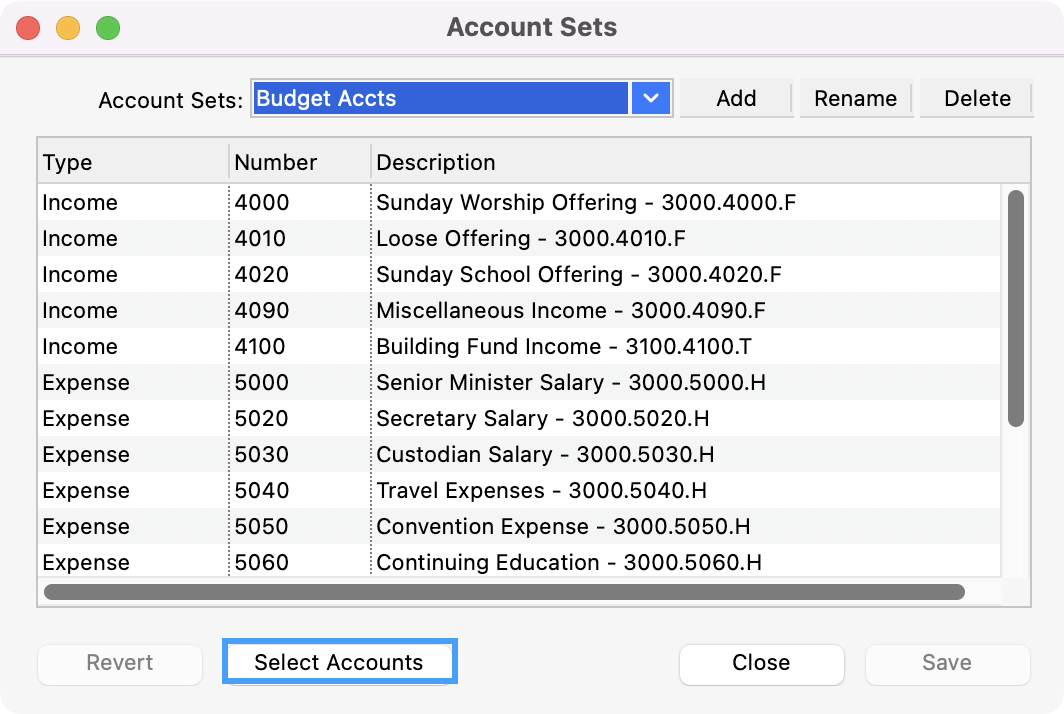Highlight the Custodian Salary expense row
Image resolution: width=1064 pixels, height=714 pixels.
click(x=544, y=455)
